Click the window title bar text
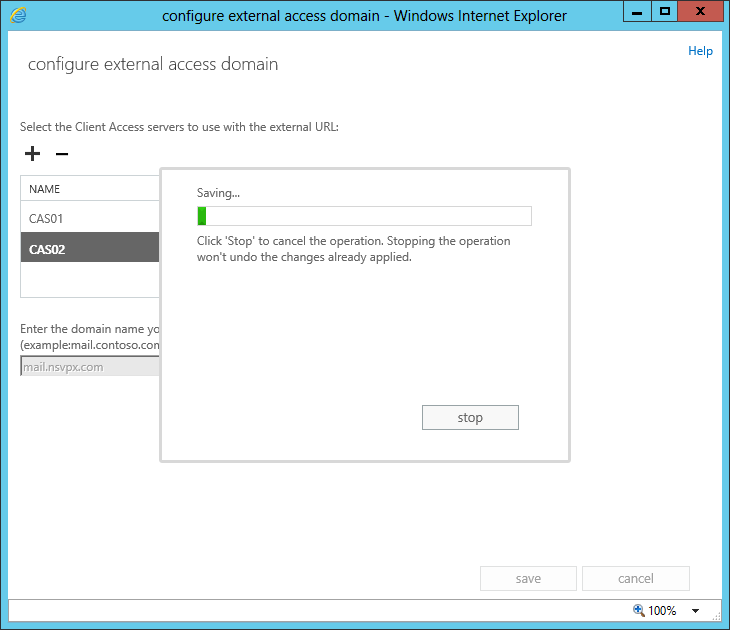 pos(364,15)
